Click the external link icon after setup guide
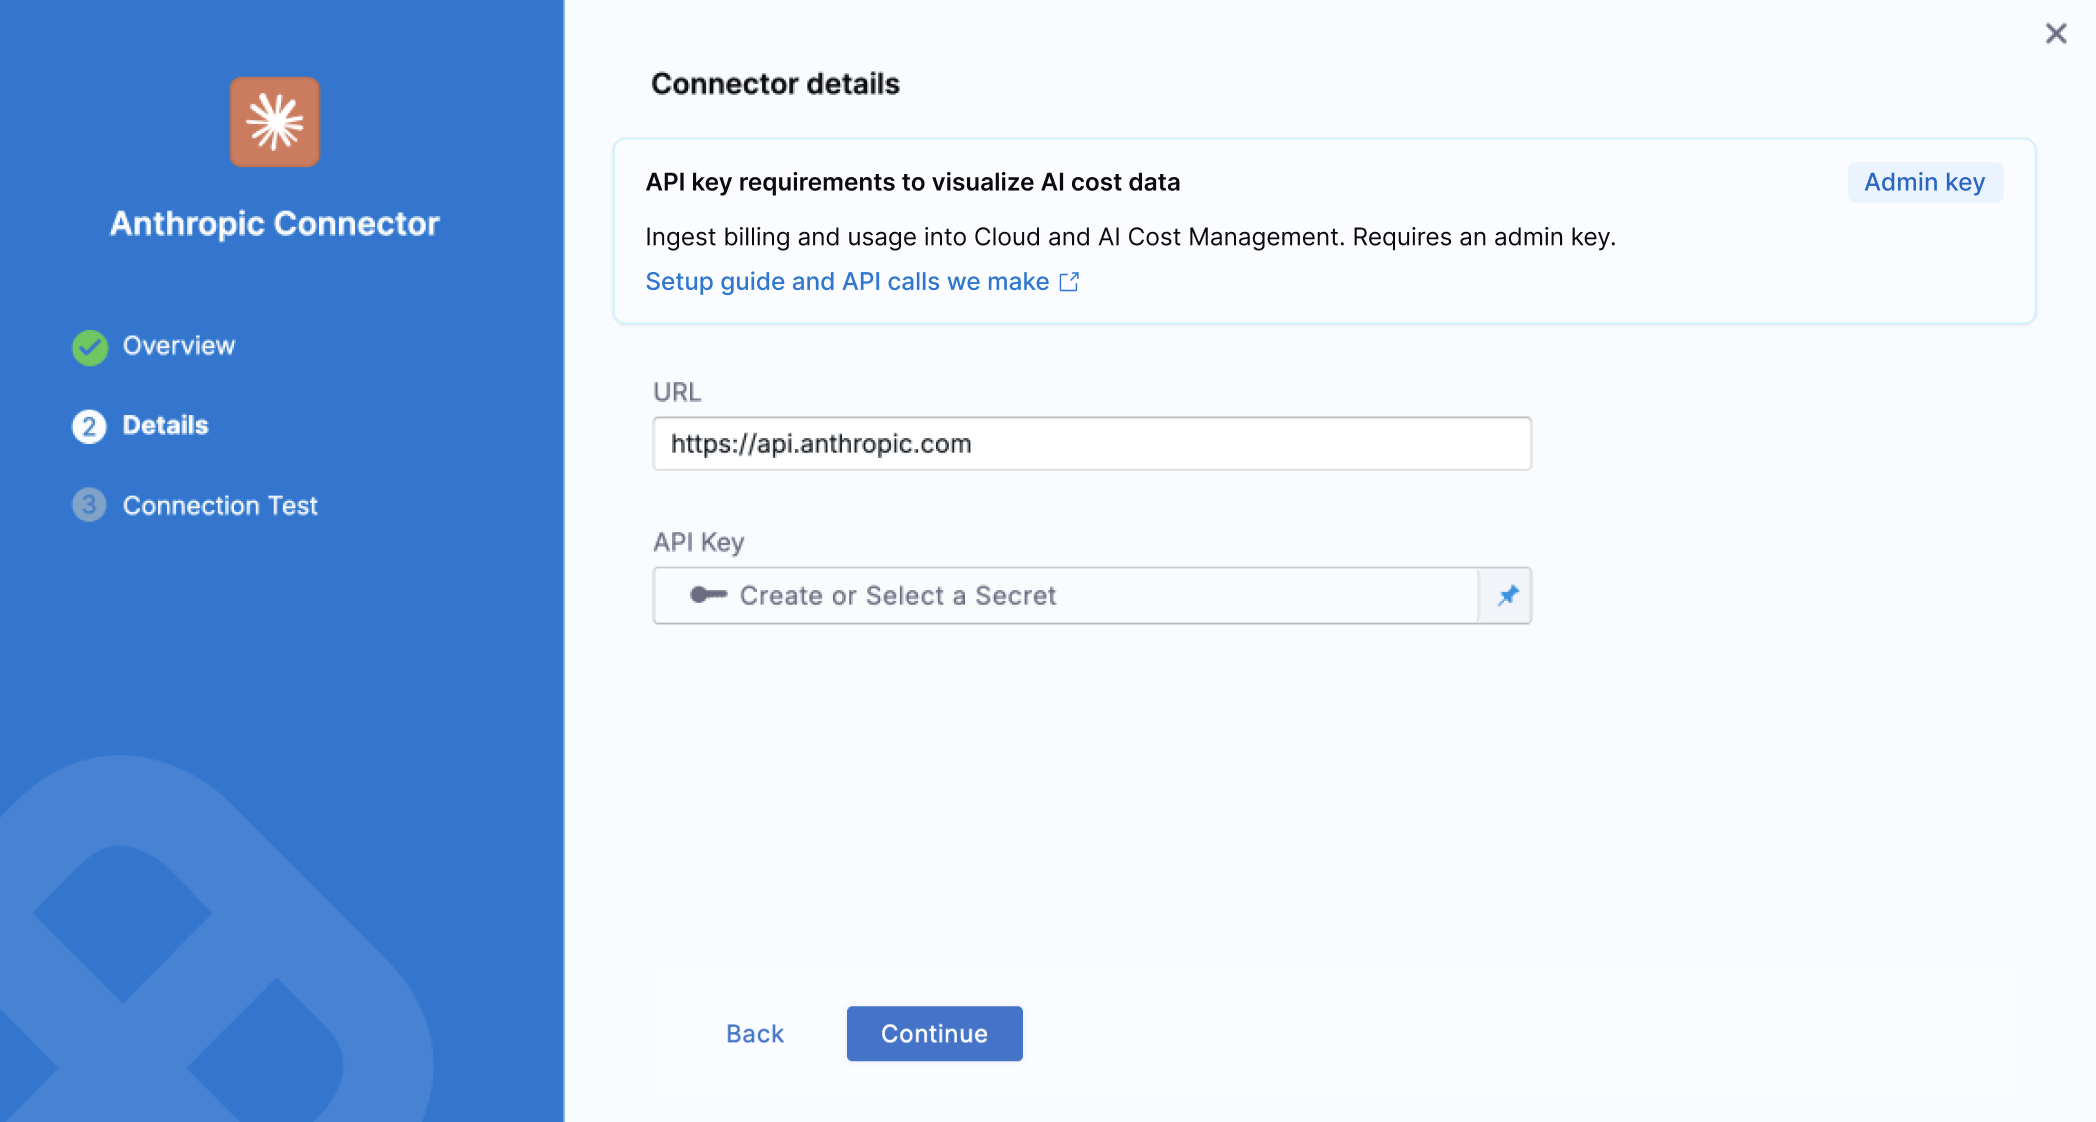Screen dimensions: 2096x1122 1069,282
